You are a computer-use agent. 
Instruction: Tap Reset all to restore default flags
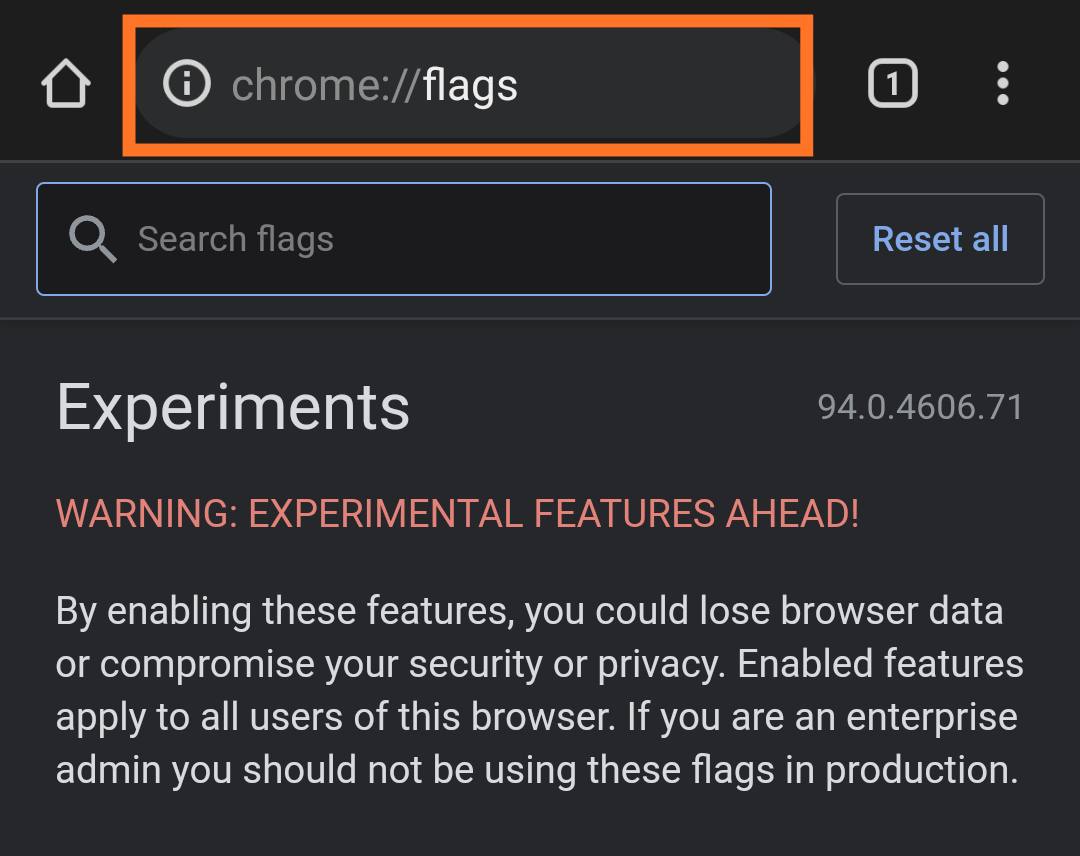click(939, 239)
